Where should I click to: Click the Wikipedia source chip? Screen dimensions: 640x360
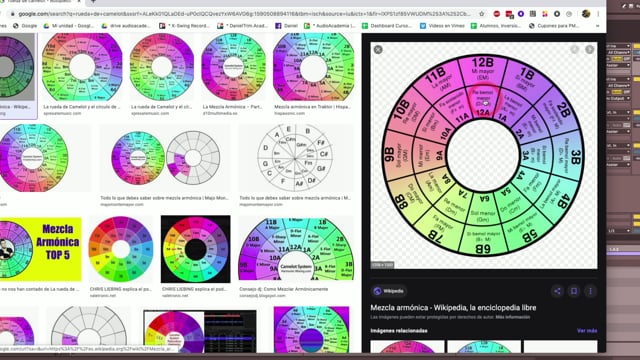click(389, 291)
